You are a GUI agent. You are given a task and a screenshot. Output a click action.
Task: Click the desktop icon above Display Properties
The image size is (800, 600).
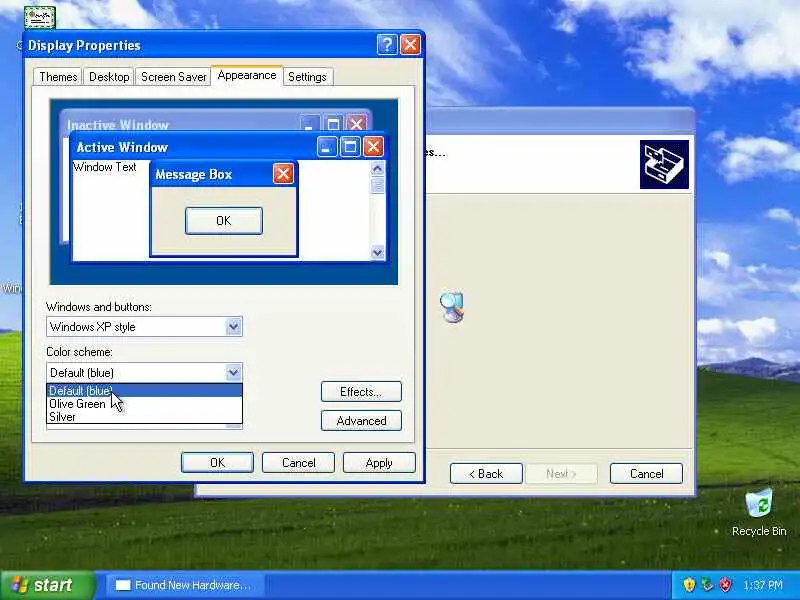[x=40, y=17]
